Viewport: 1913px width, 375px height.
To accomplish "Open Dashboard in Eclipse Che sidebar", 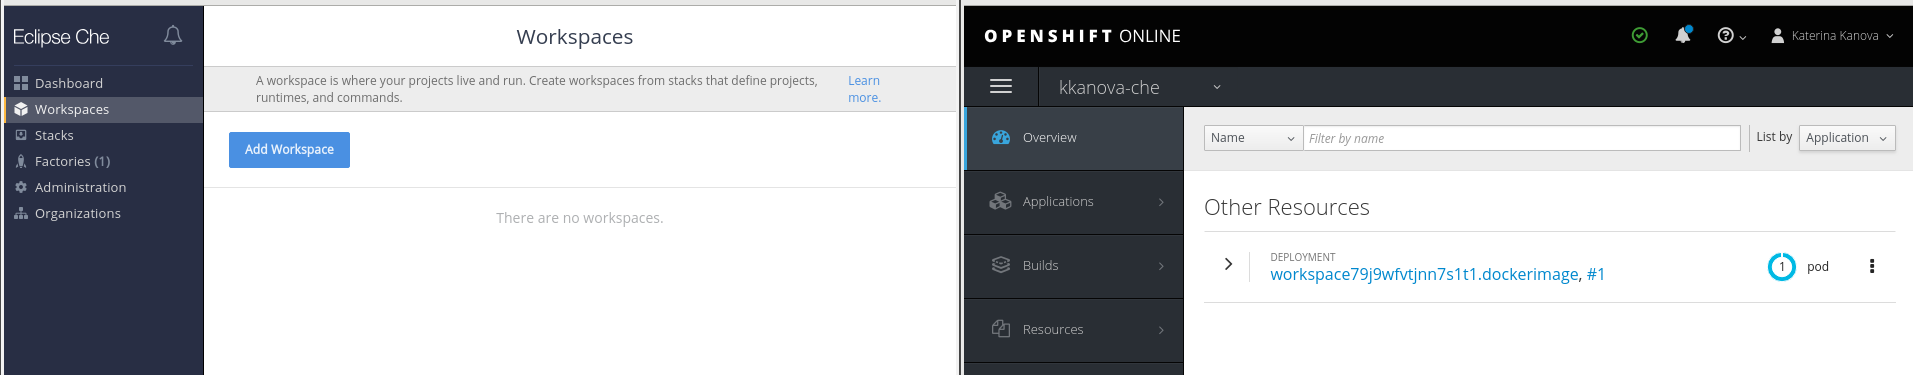I will point(104,83).
